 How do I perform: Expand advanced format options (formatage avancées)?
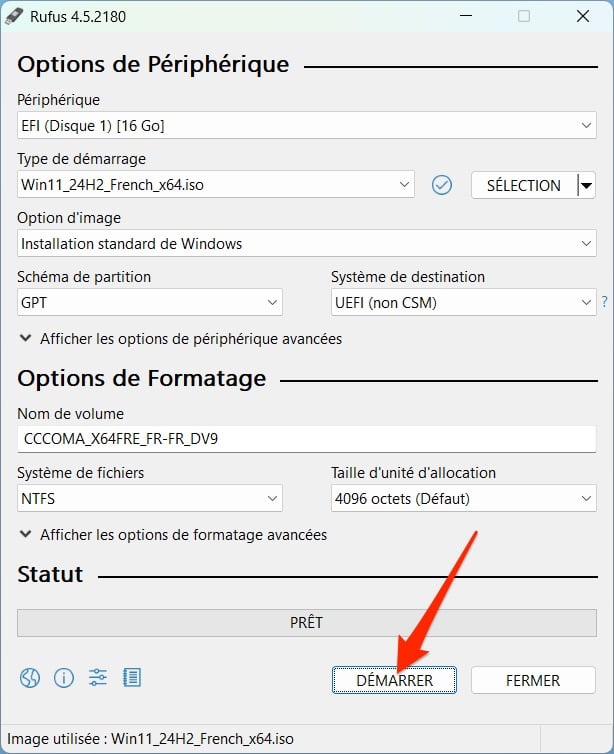[173, 535]
